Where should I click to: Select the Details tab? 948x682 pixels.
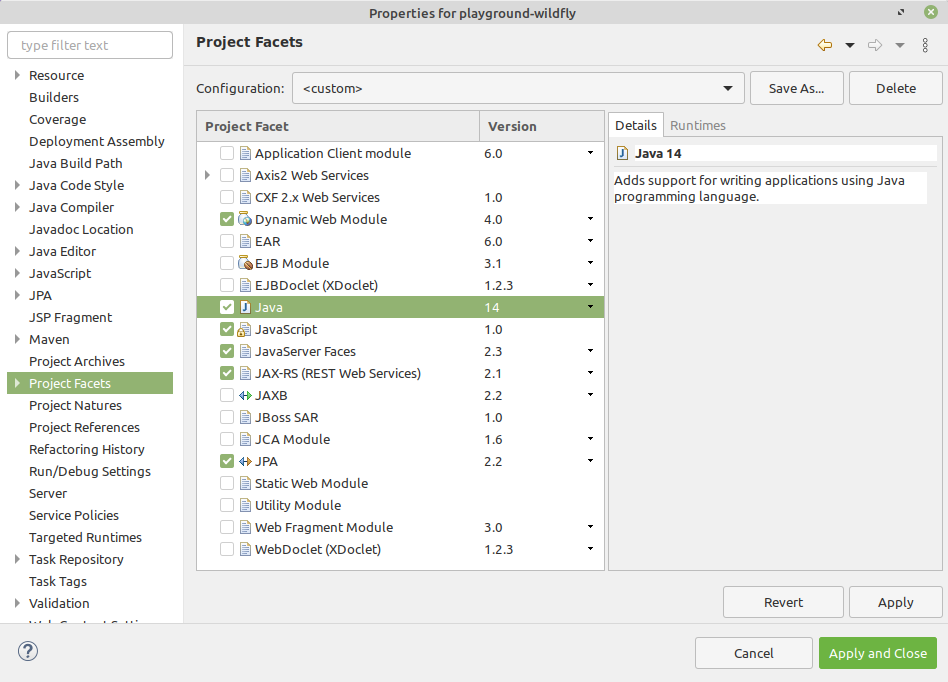pos(637,125)
